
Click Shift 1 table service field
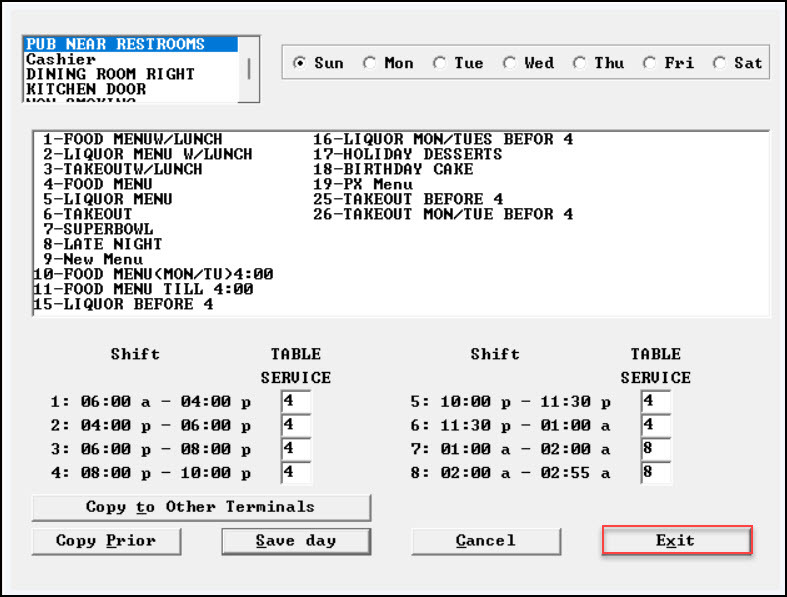[x=296, y=401]
